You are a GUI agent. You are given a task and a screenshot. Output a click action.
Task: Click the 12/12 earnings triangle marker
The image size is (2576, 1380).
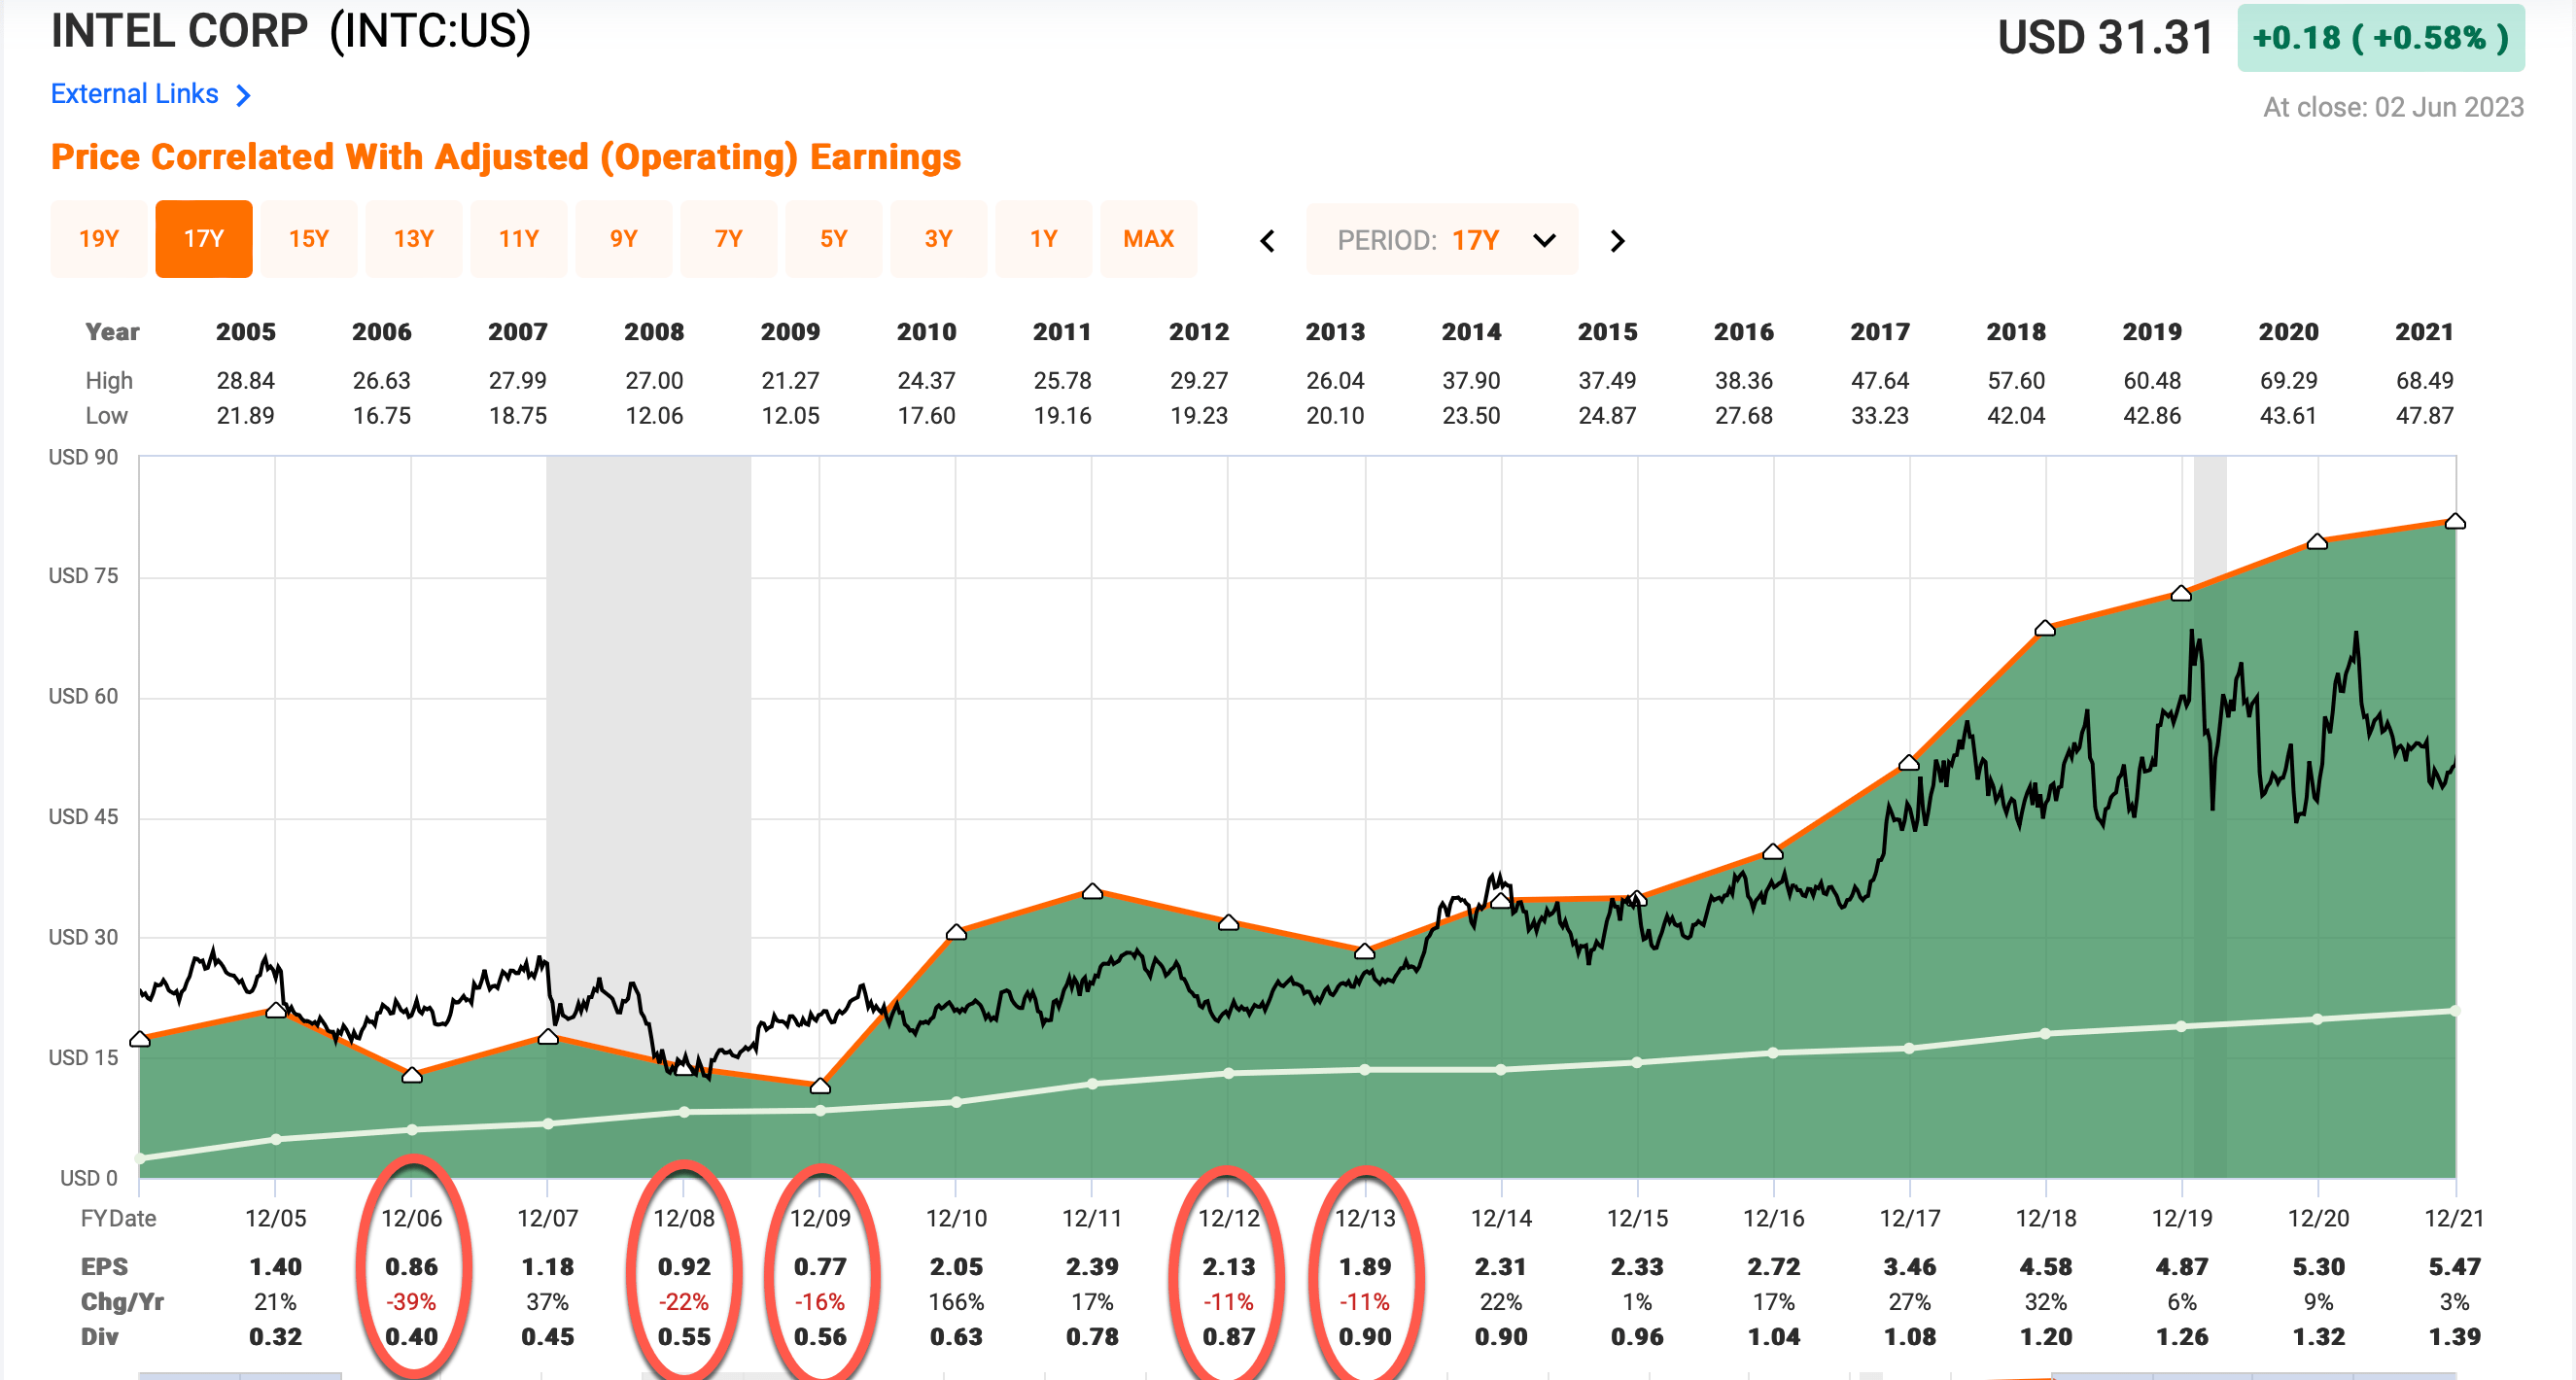point(1229,922)
